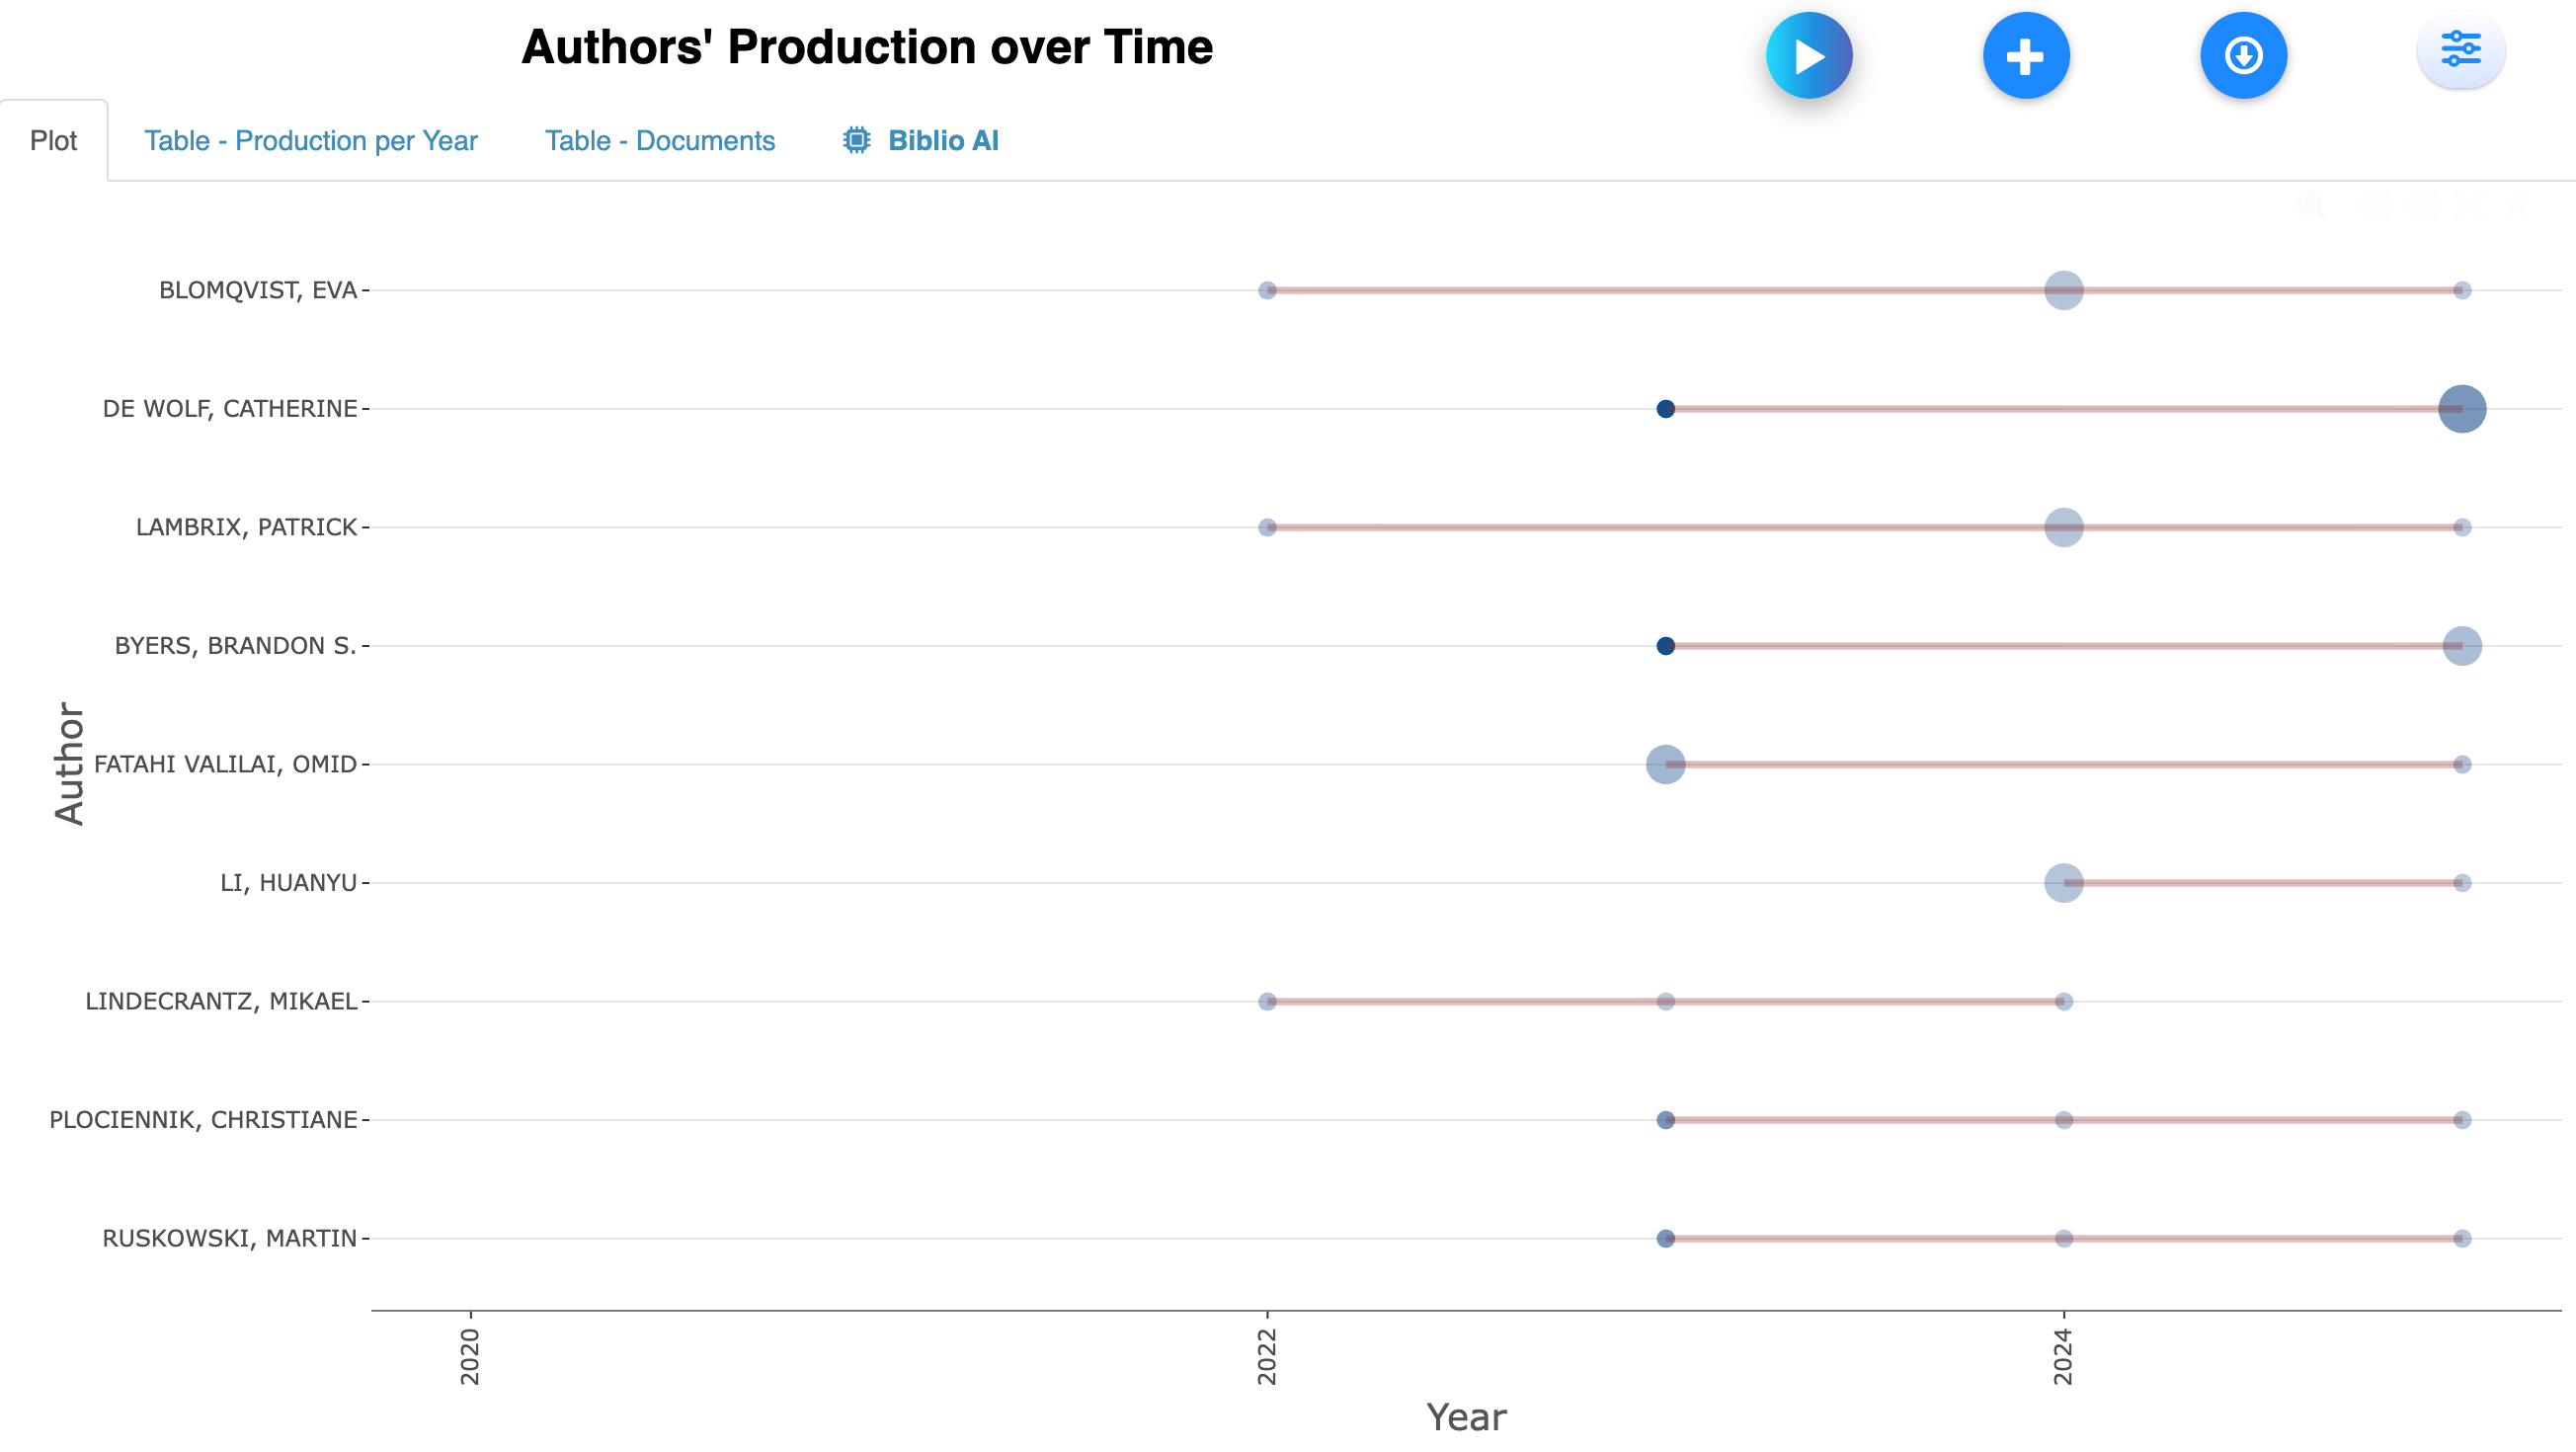Screen dimensions: 2576x1452
Task: Click the plot autoscale arrows icon
Action: click(2470, 206)
